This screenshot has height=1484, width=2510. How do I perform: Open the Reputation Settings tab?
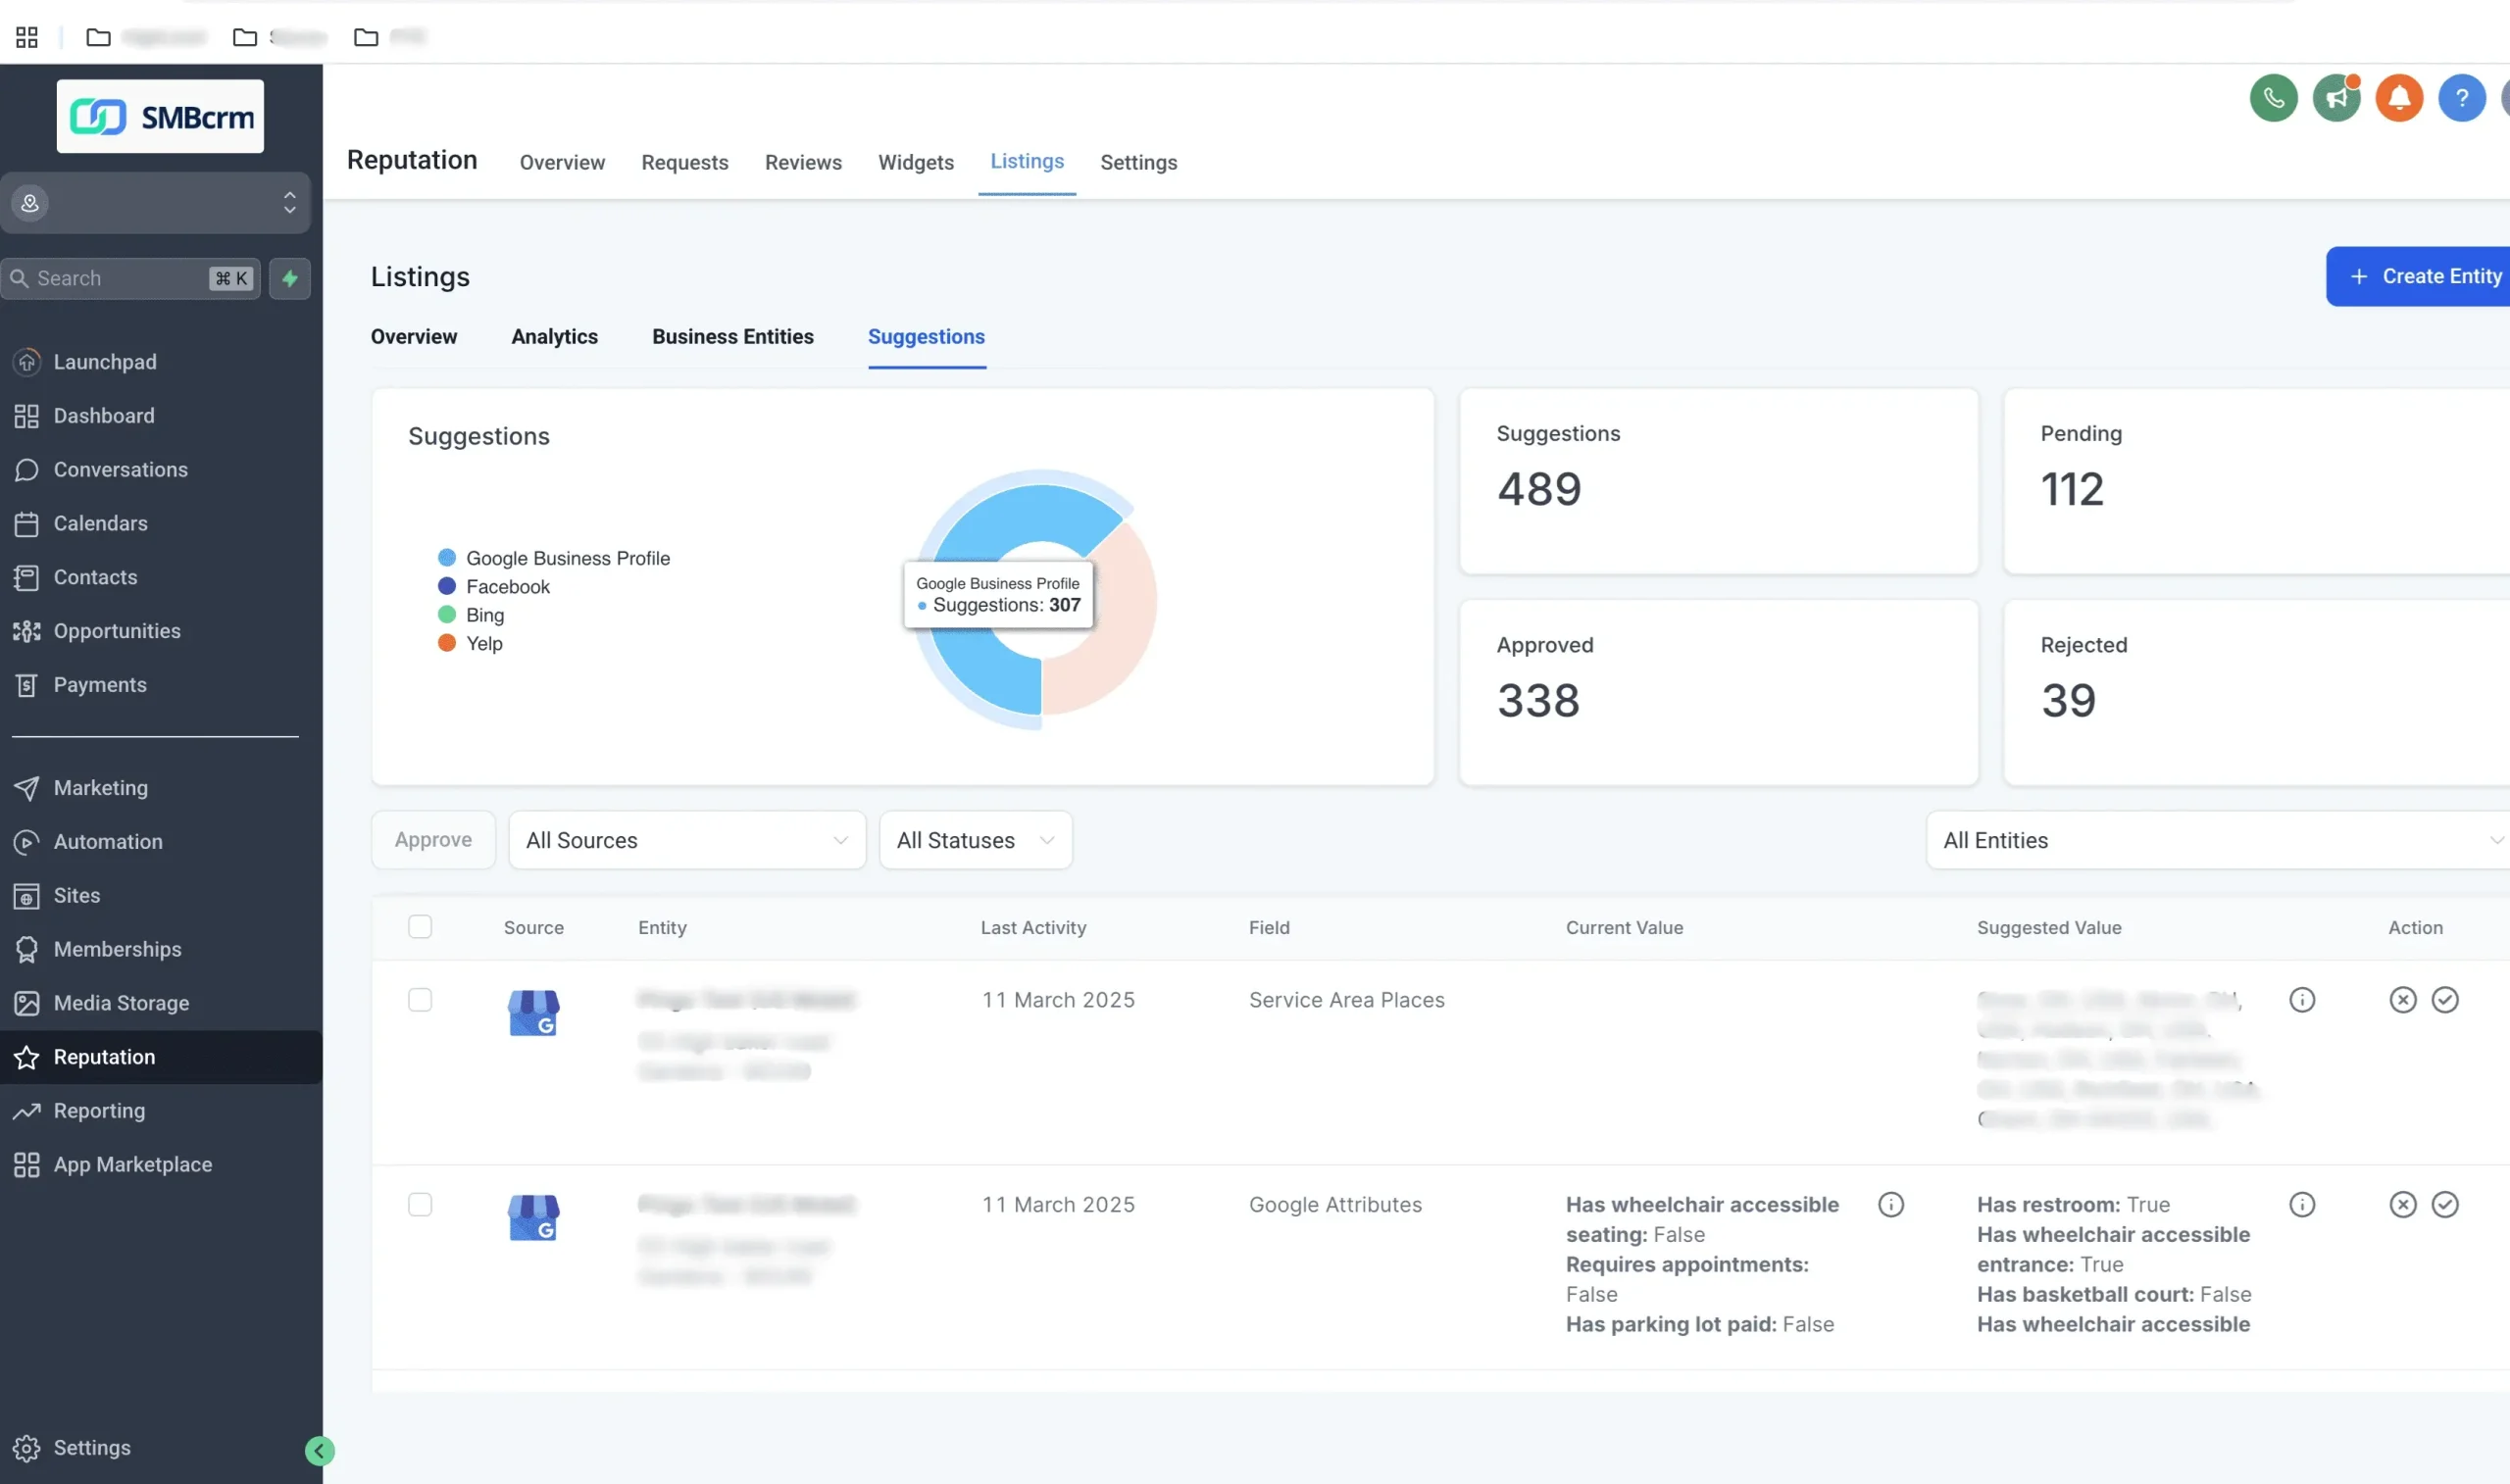pos(1138,162)
